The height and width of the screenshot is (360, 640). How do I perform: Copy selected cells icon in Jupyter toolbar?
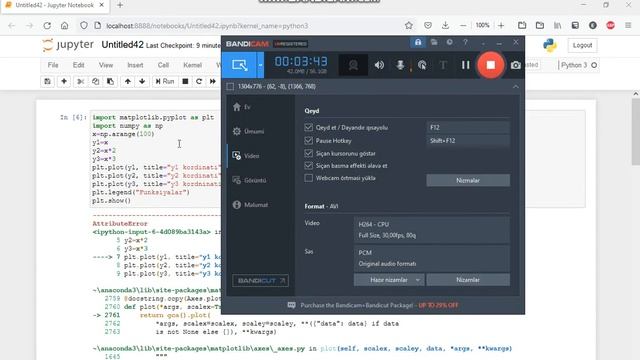pos(95,81)
